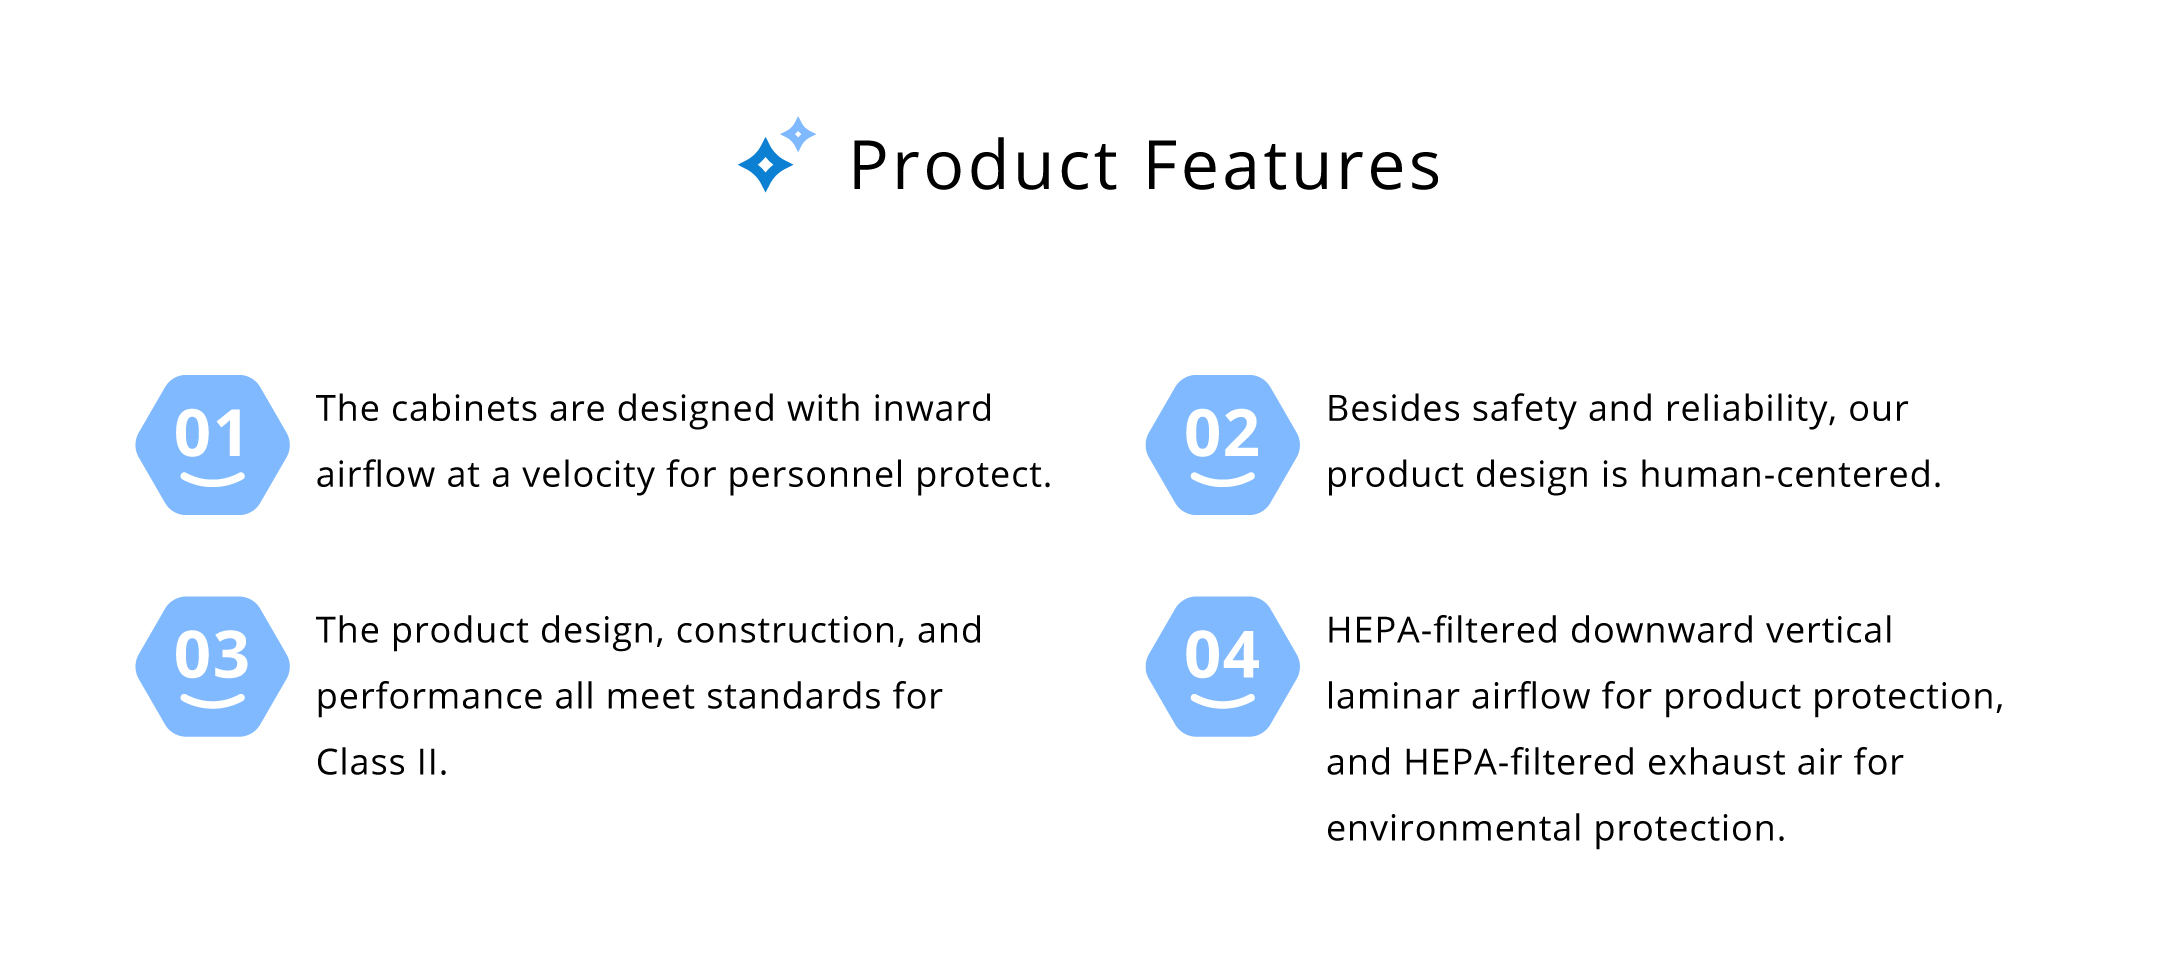Click "The product design, construction, and" line

649,631
